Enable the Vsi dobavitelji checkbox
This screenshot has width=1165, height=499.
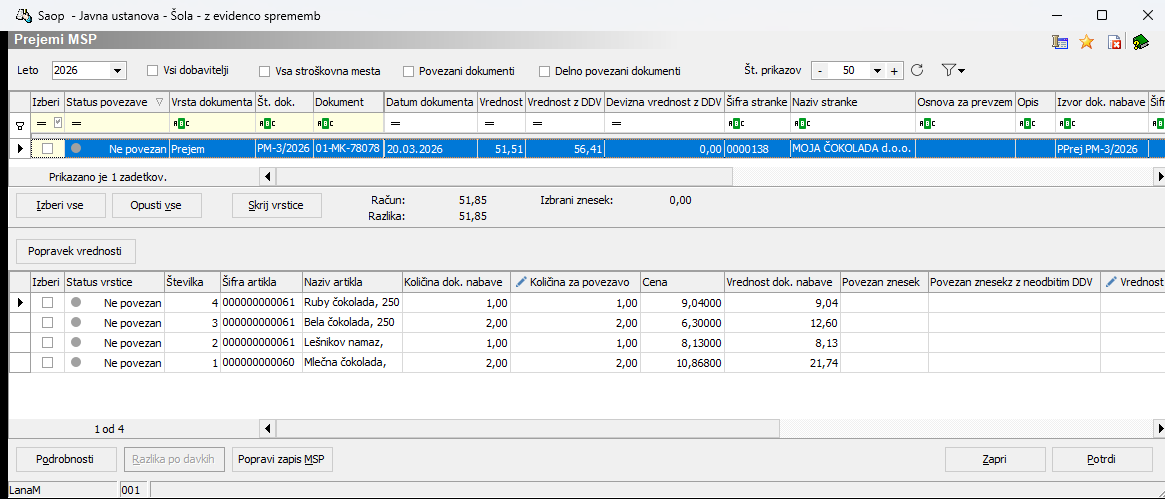pyautogui.click(x=153, y=70)
